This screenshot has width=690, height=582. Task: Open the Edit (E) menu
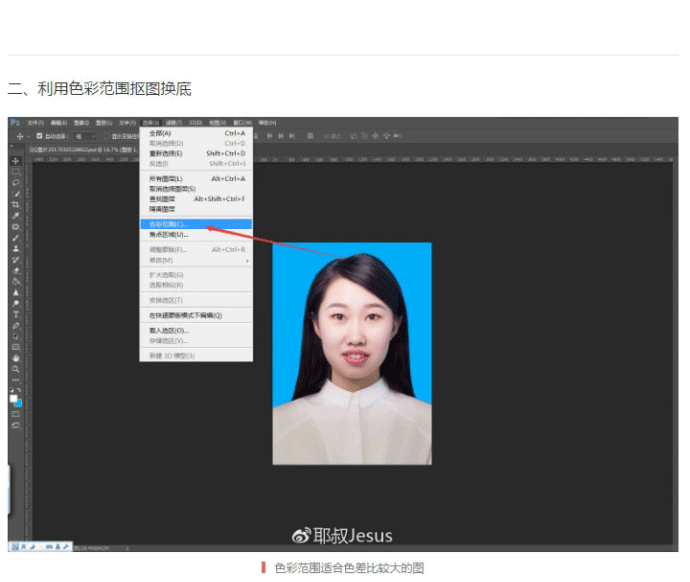[x=59, y=123]
